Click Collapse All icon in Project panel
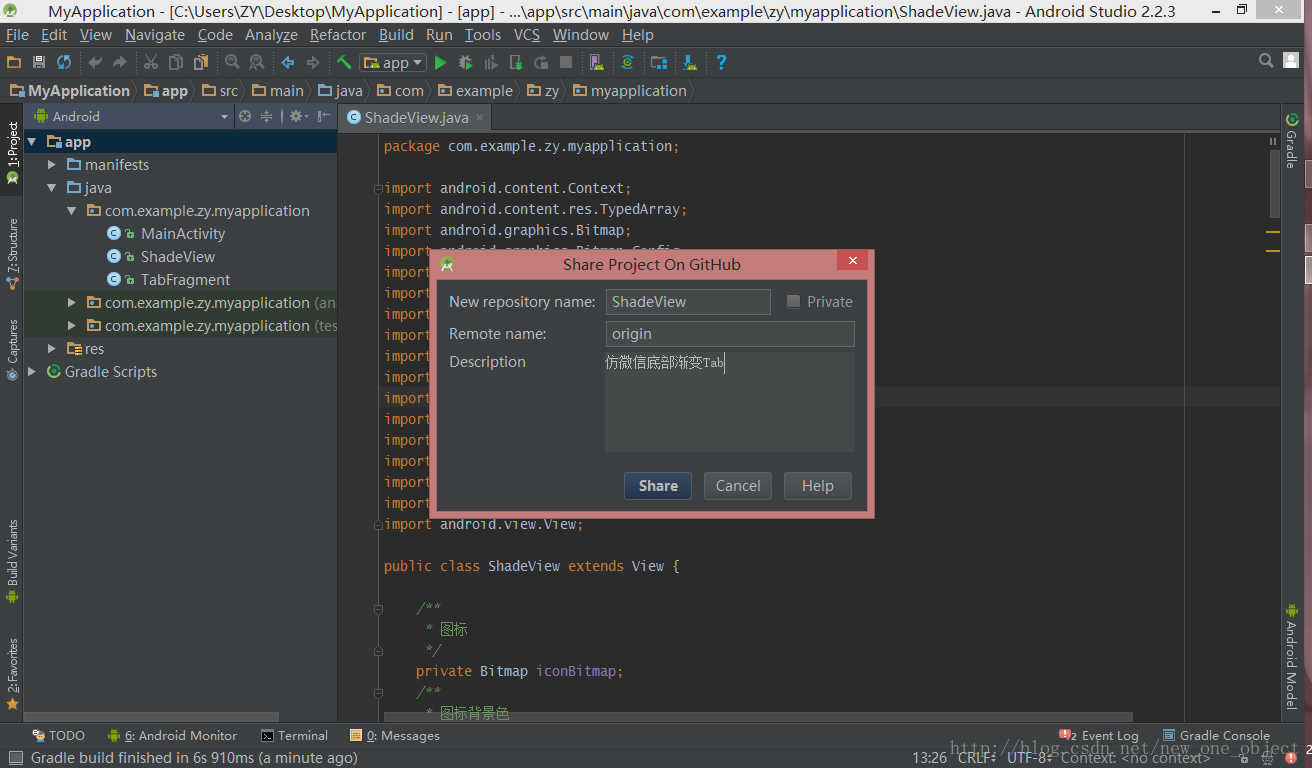The width and height of the screenshot is (1312, 768). pos(267,116)
